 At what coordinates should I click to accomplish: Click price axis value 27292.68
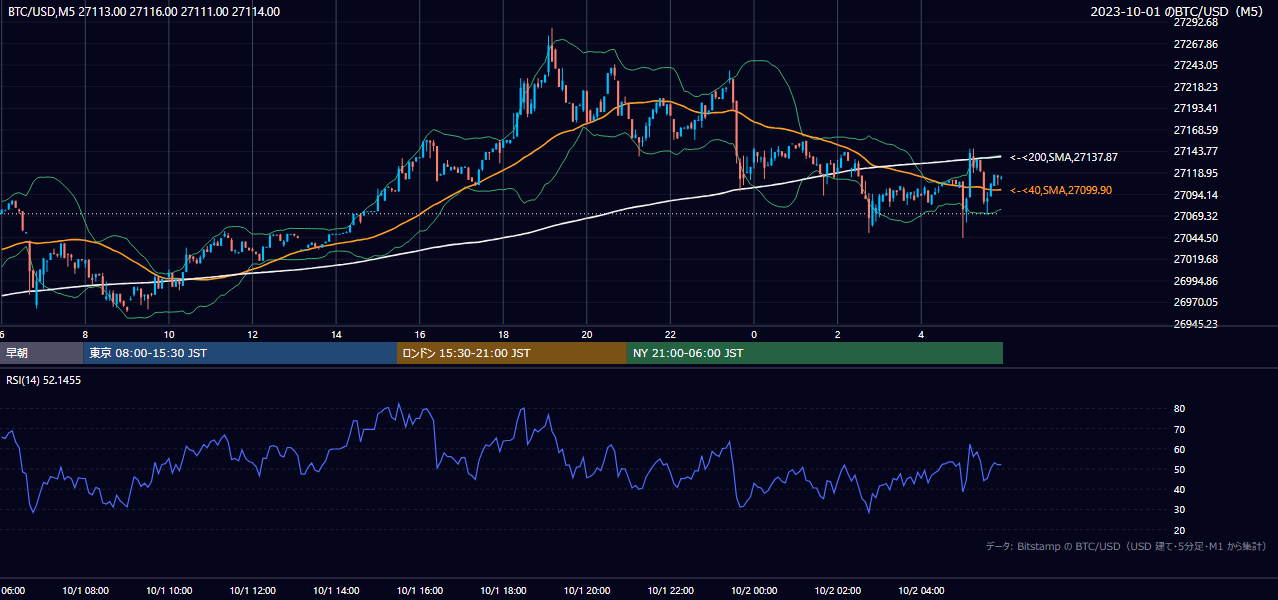coord(1196,22)
